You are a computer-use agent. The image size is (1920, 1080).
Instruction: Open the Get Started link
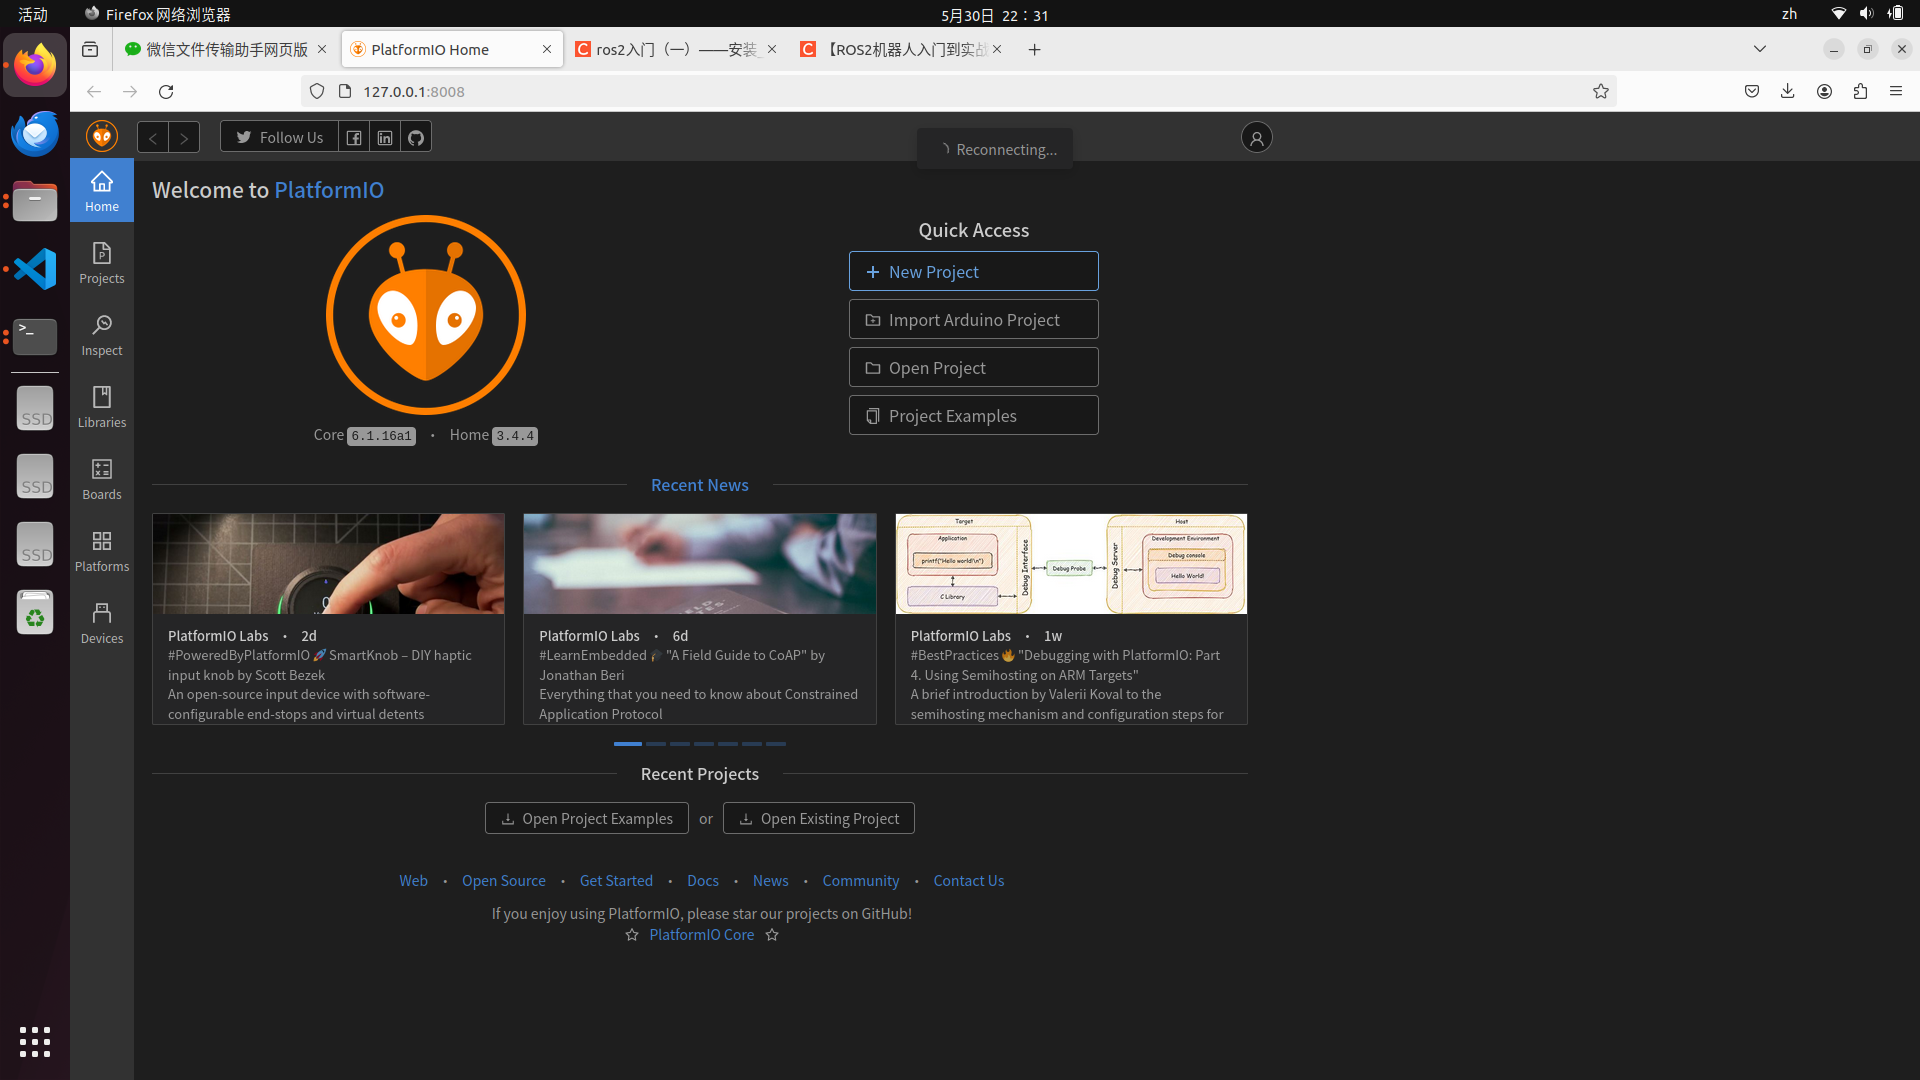[616, 880]
